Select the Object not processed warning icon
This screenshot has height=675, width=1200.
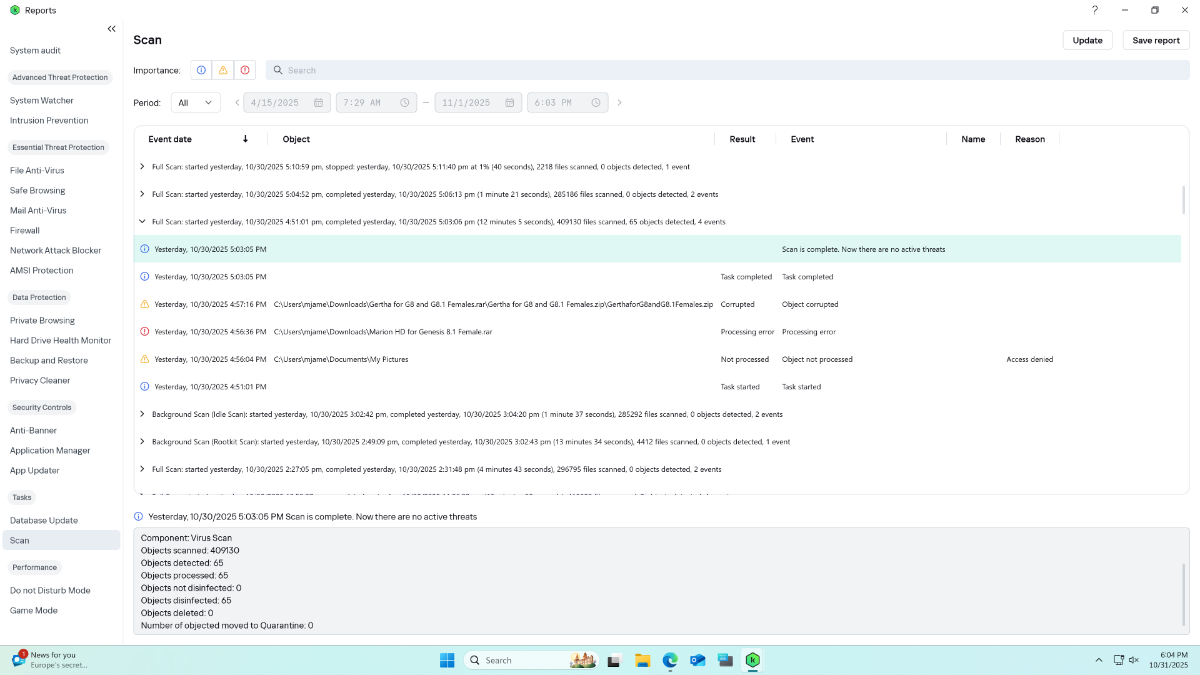(x=145, y=359)
